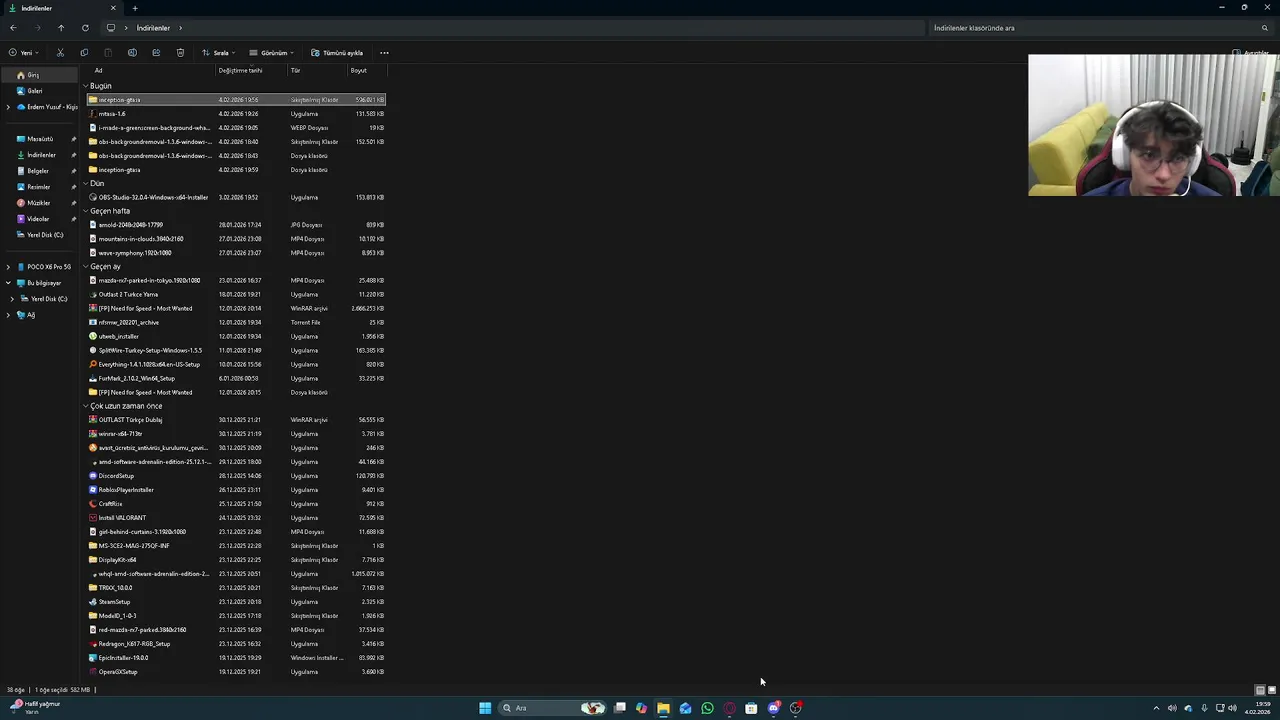Switch to details view icon in status bar

pyautogui.click(x=1260, y=690)
